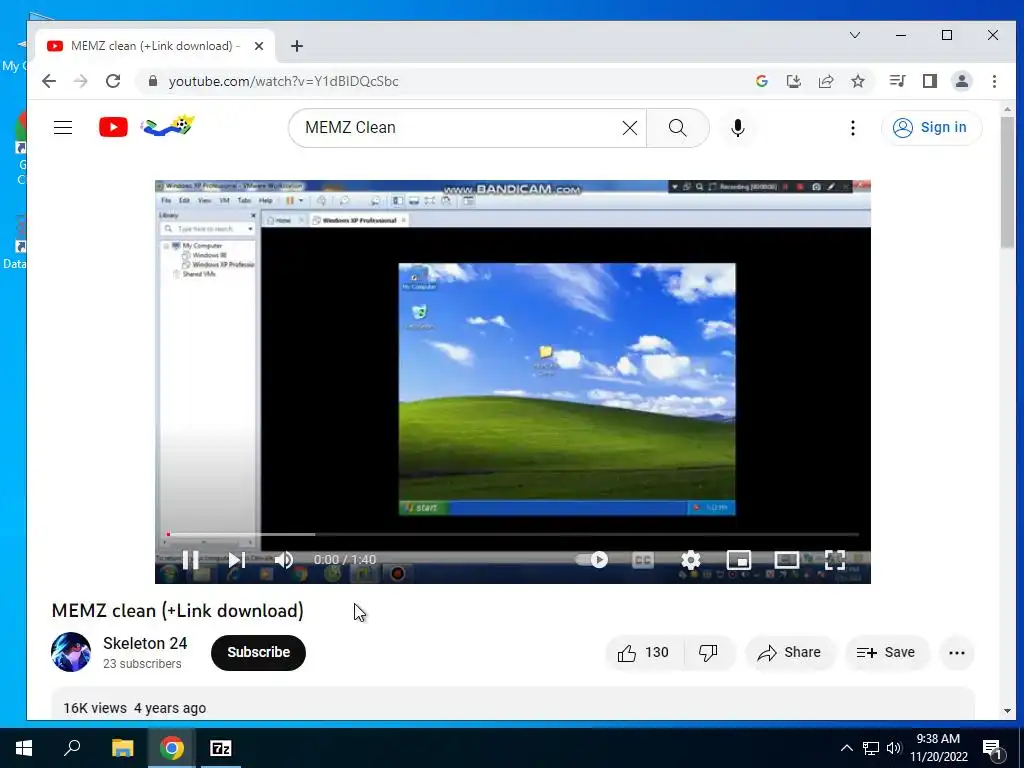
Task: Run the search with magnifier button
Action: [678, 128]
